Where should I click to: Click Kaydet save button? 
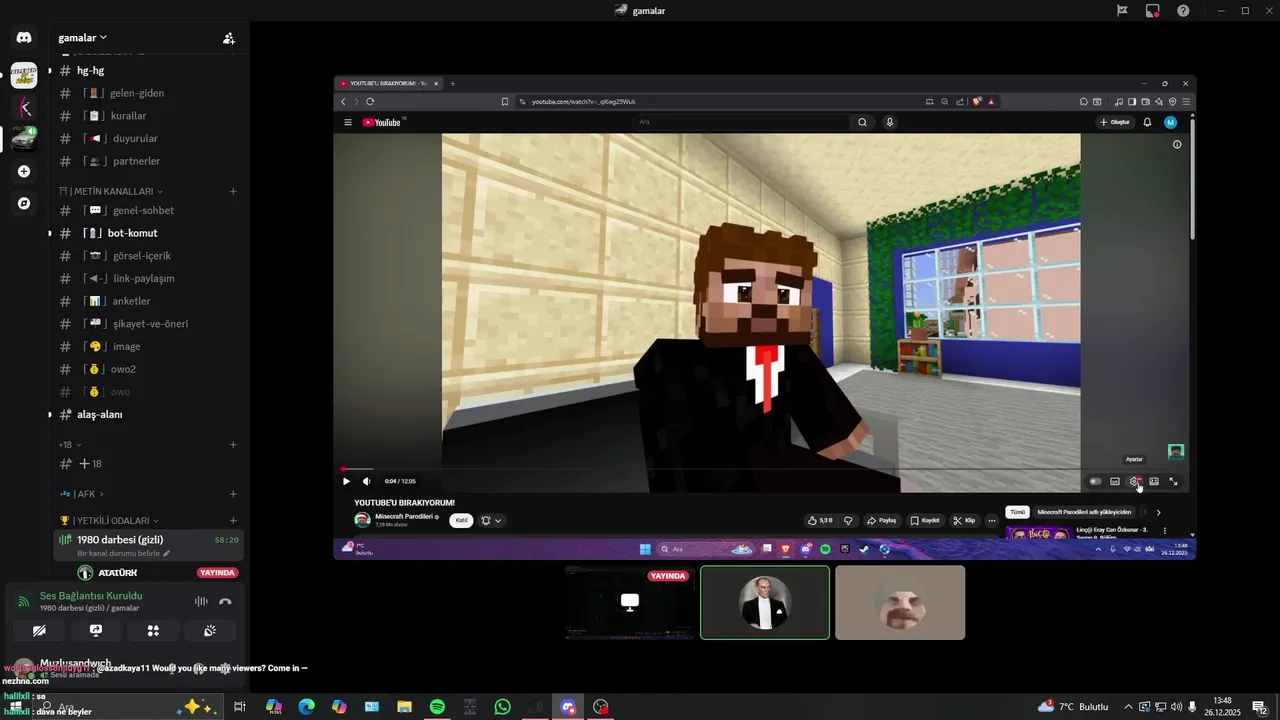coord(925,520)
